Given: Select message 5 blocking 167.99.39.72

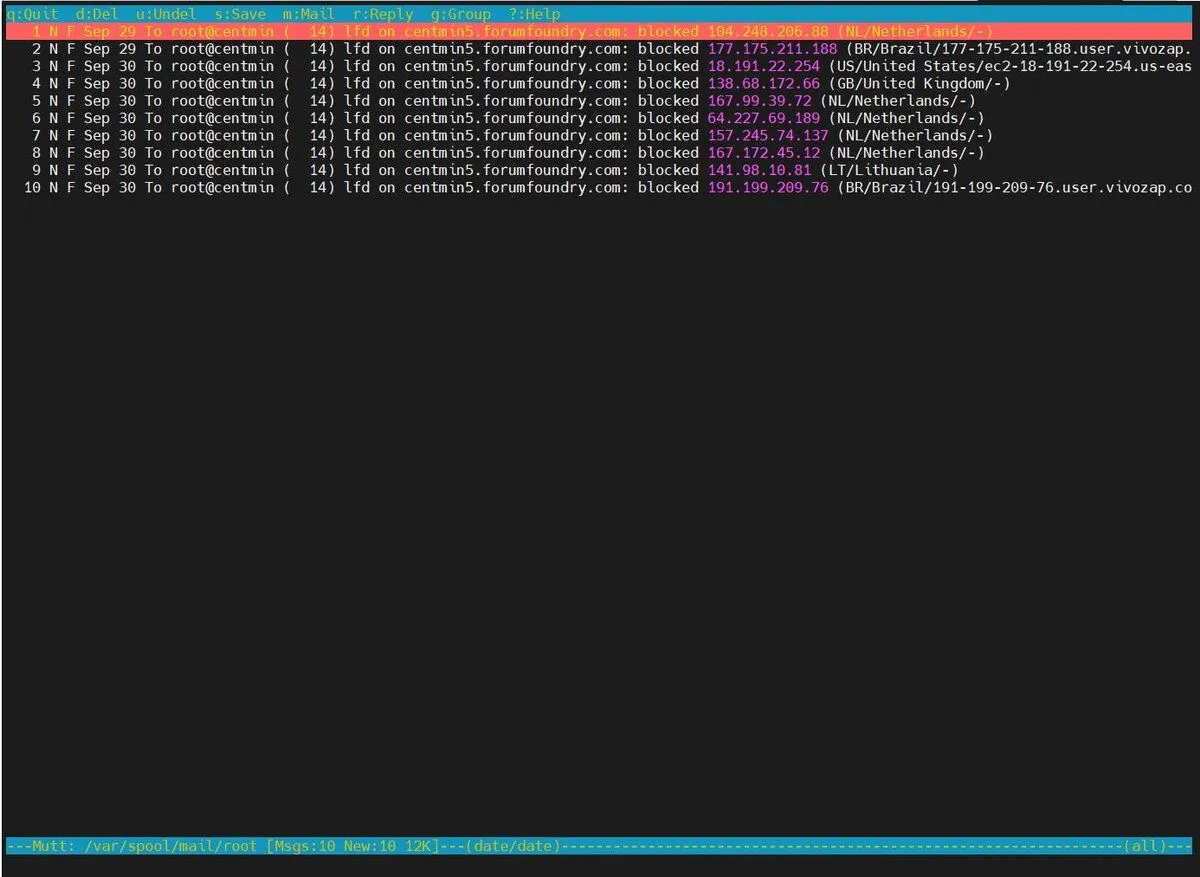Looking at the screenshot, I should point(600,101).
